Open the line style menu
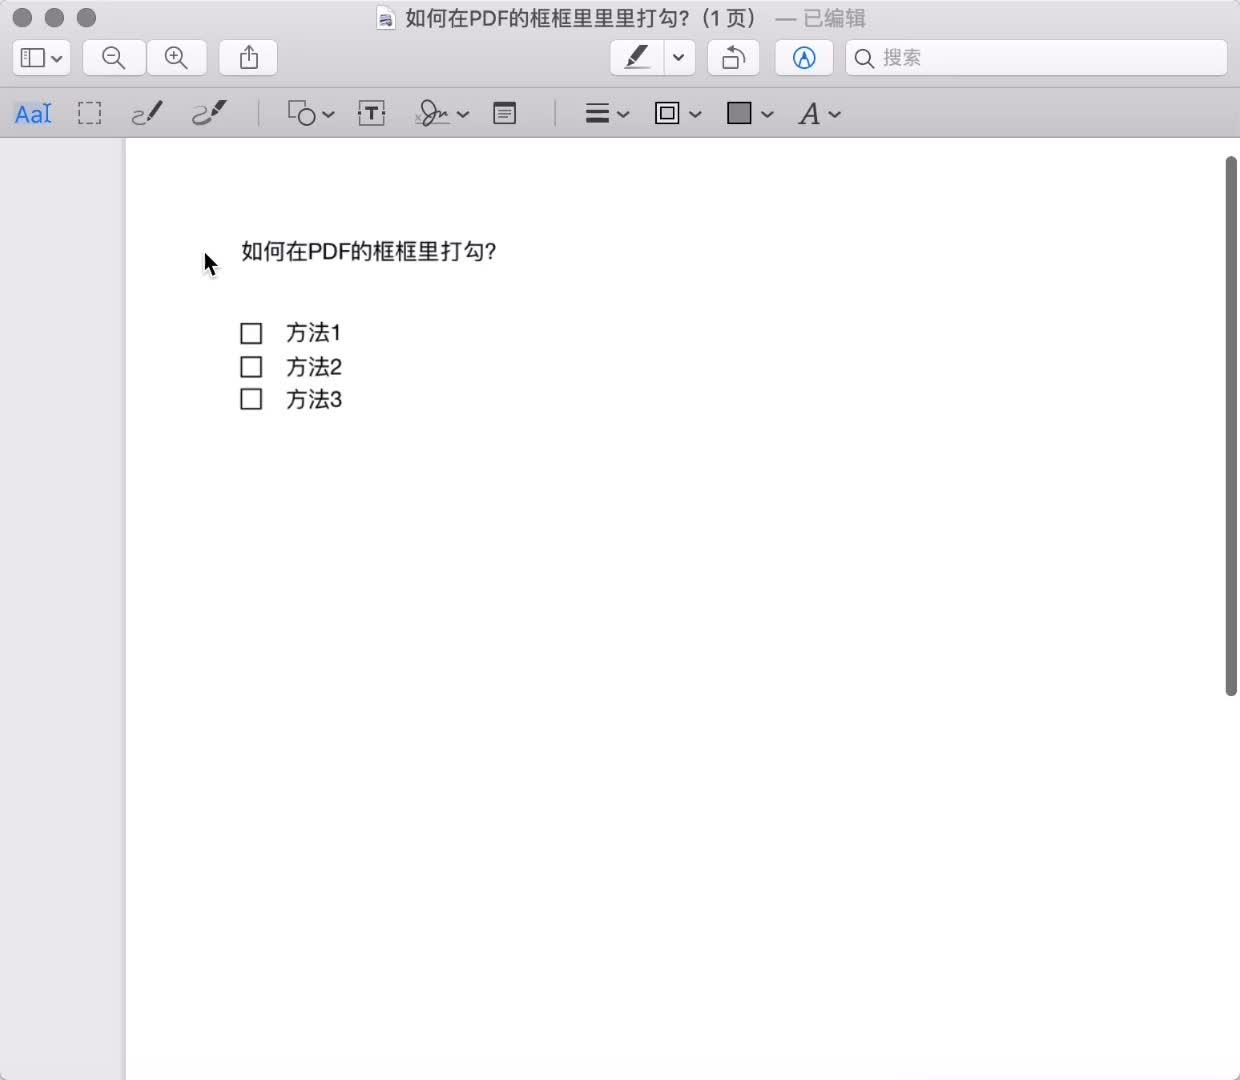1240x1080 pixels. click(x=607, y=114)
